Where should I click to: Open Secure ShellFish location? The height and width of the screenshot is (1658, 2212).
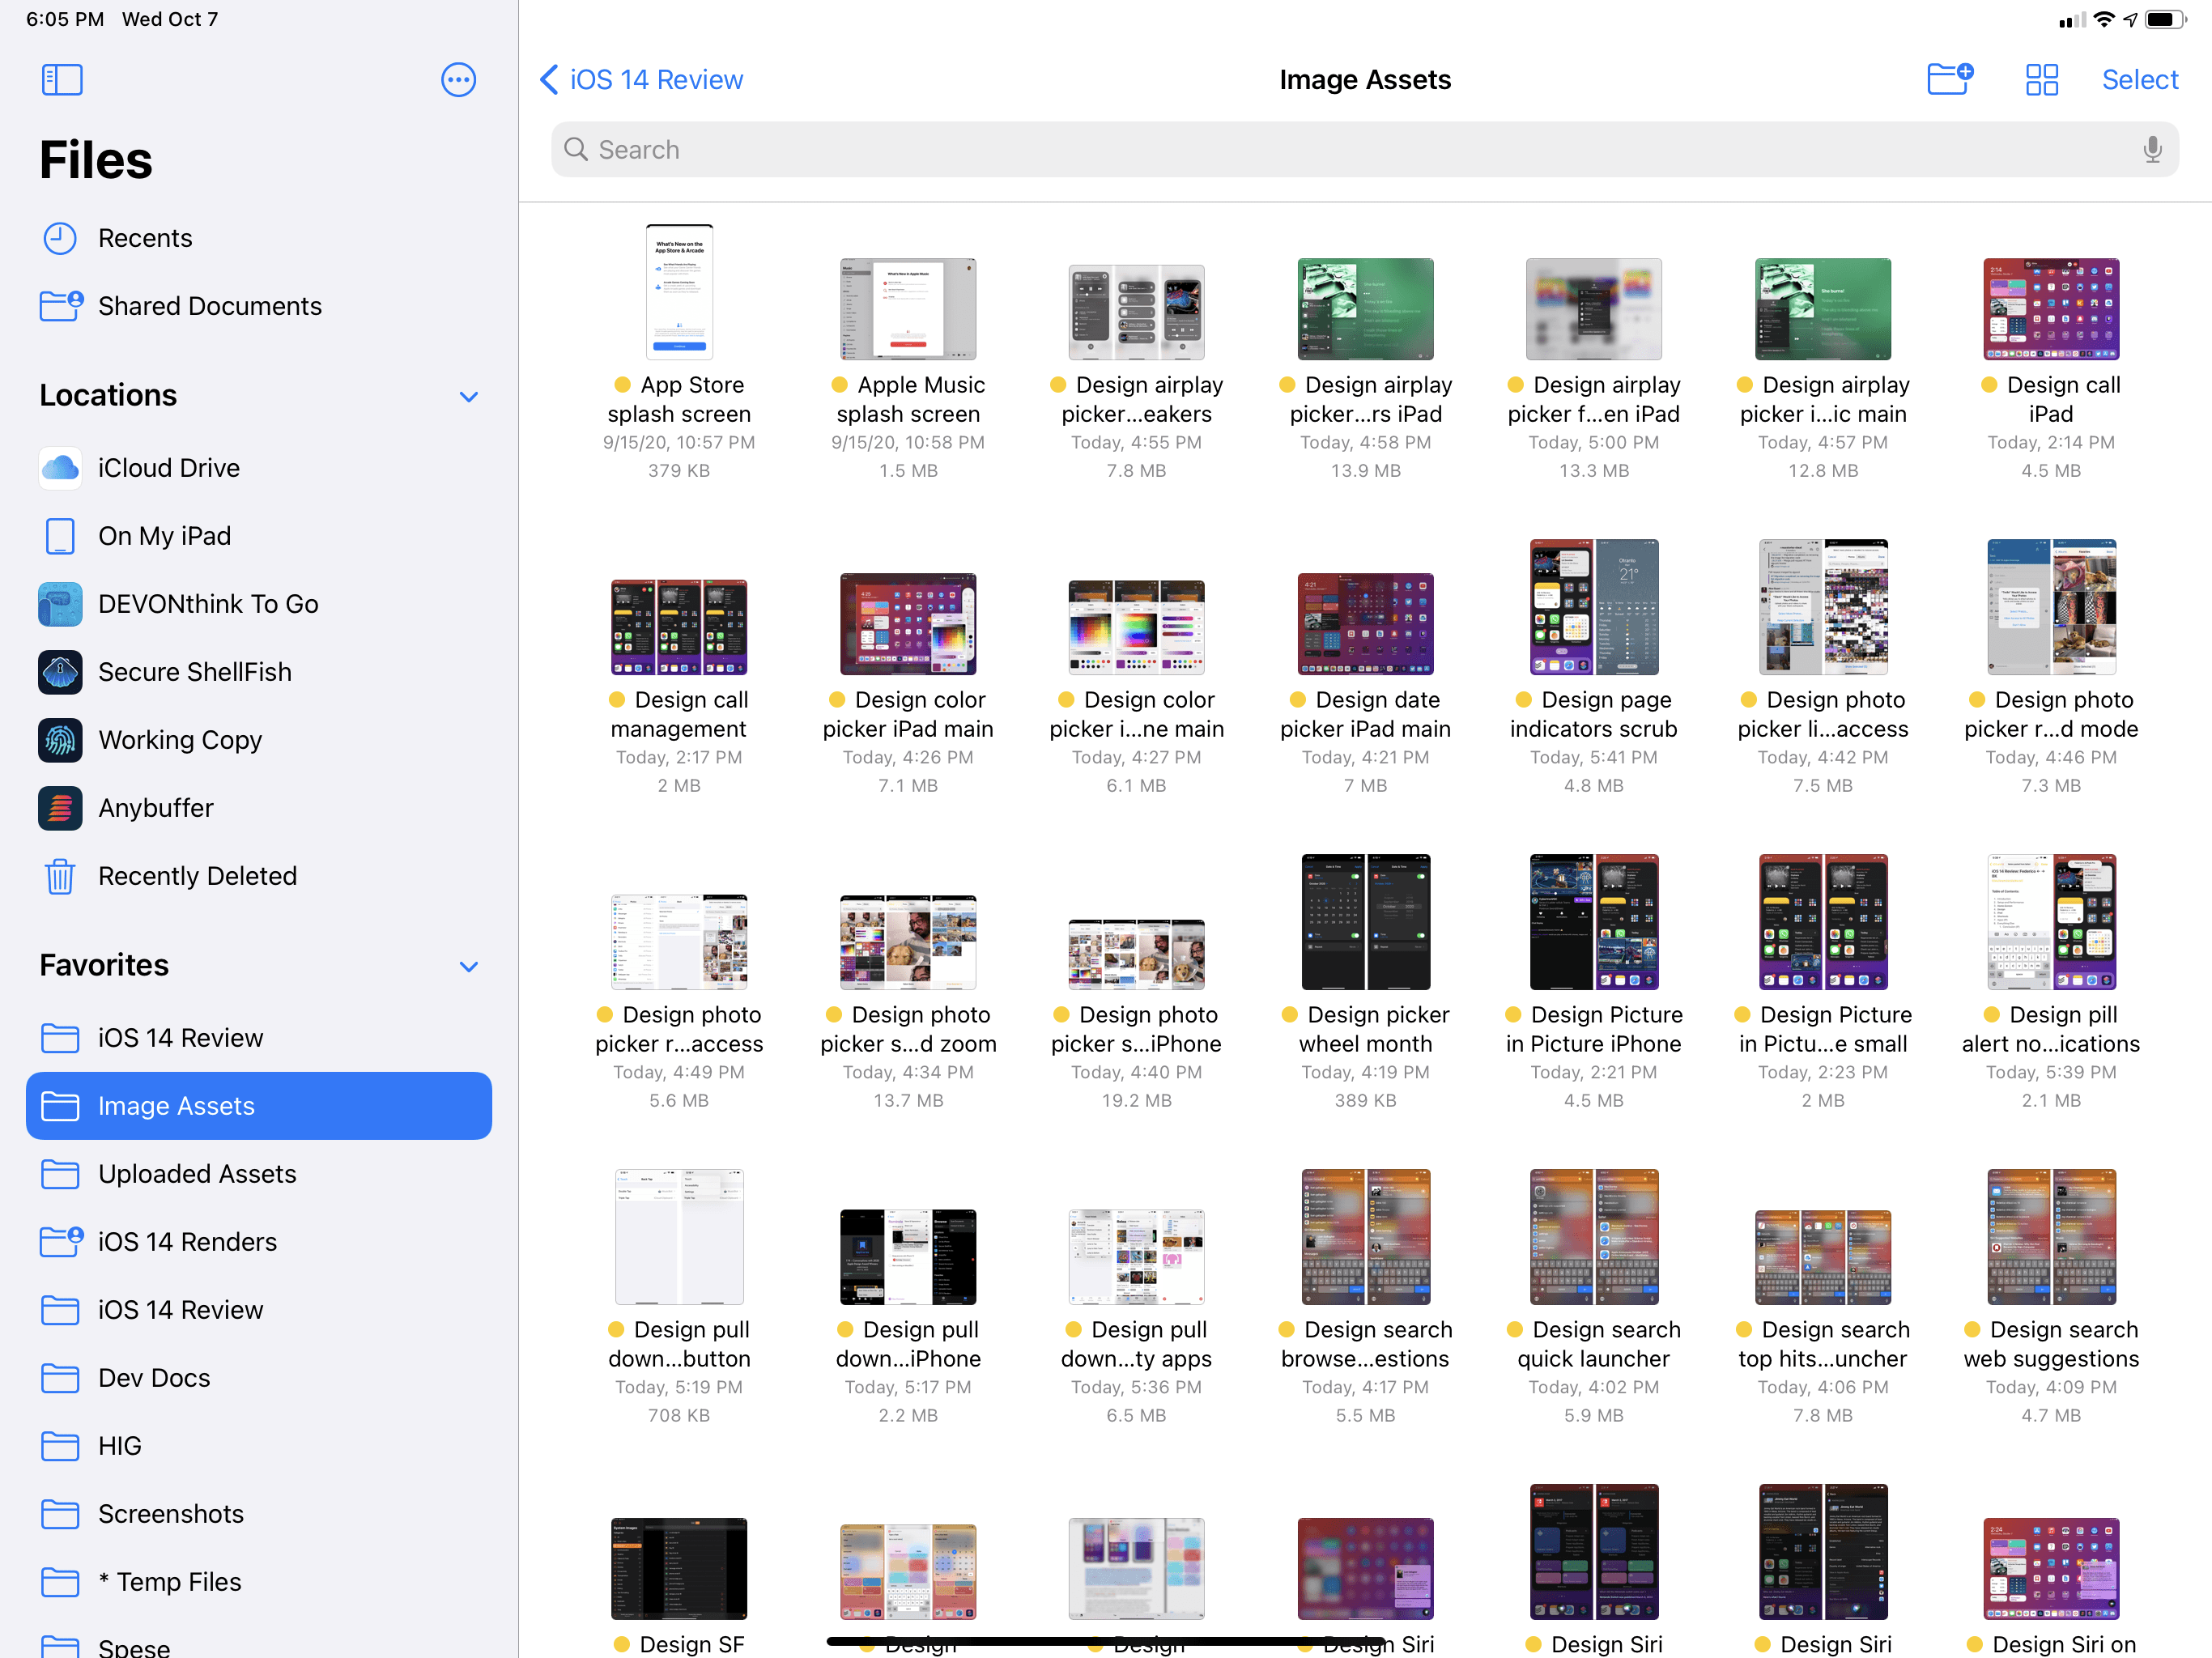pyautogui.click(x=259, y=672)
